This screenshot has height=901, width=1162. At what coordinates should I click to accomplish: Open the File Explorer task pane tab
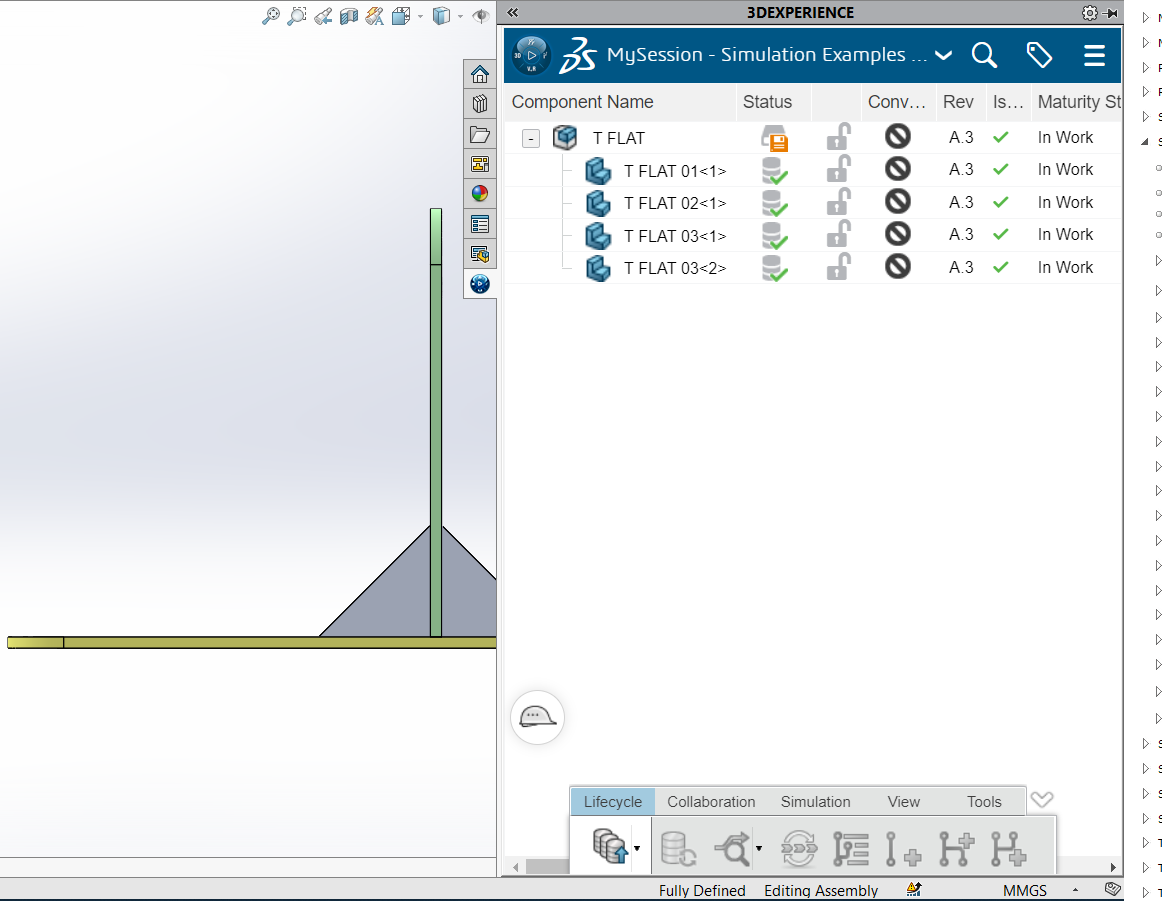(480, 134)
